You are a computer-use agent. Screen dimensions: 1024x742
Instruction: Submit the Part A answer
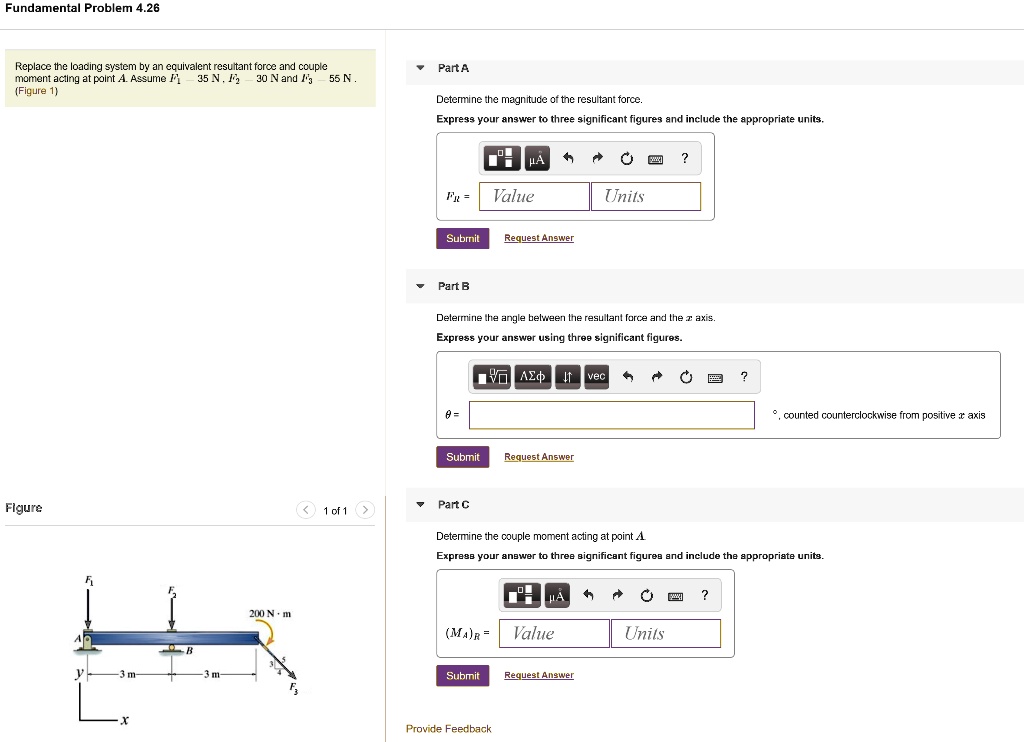462,238
